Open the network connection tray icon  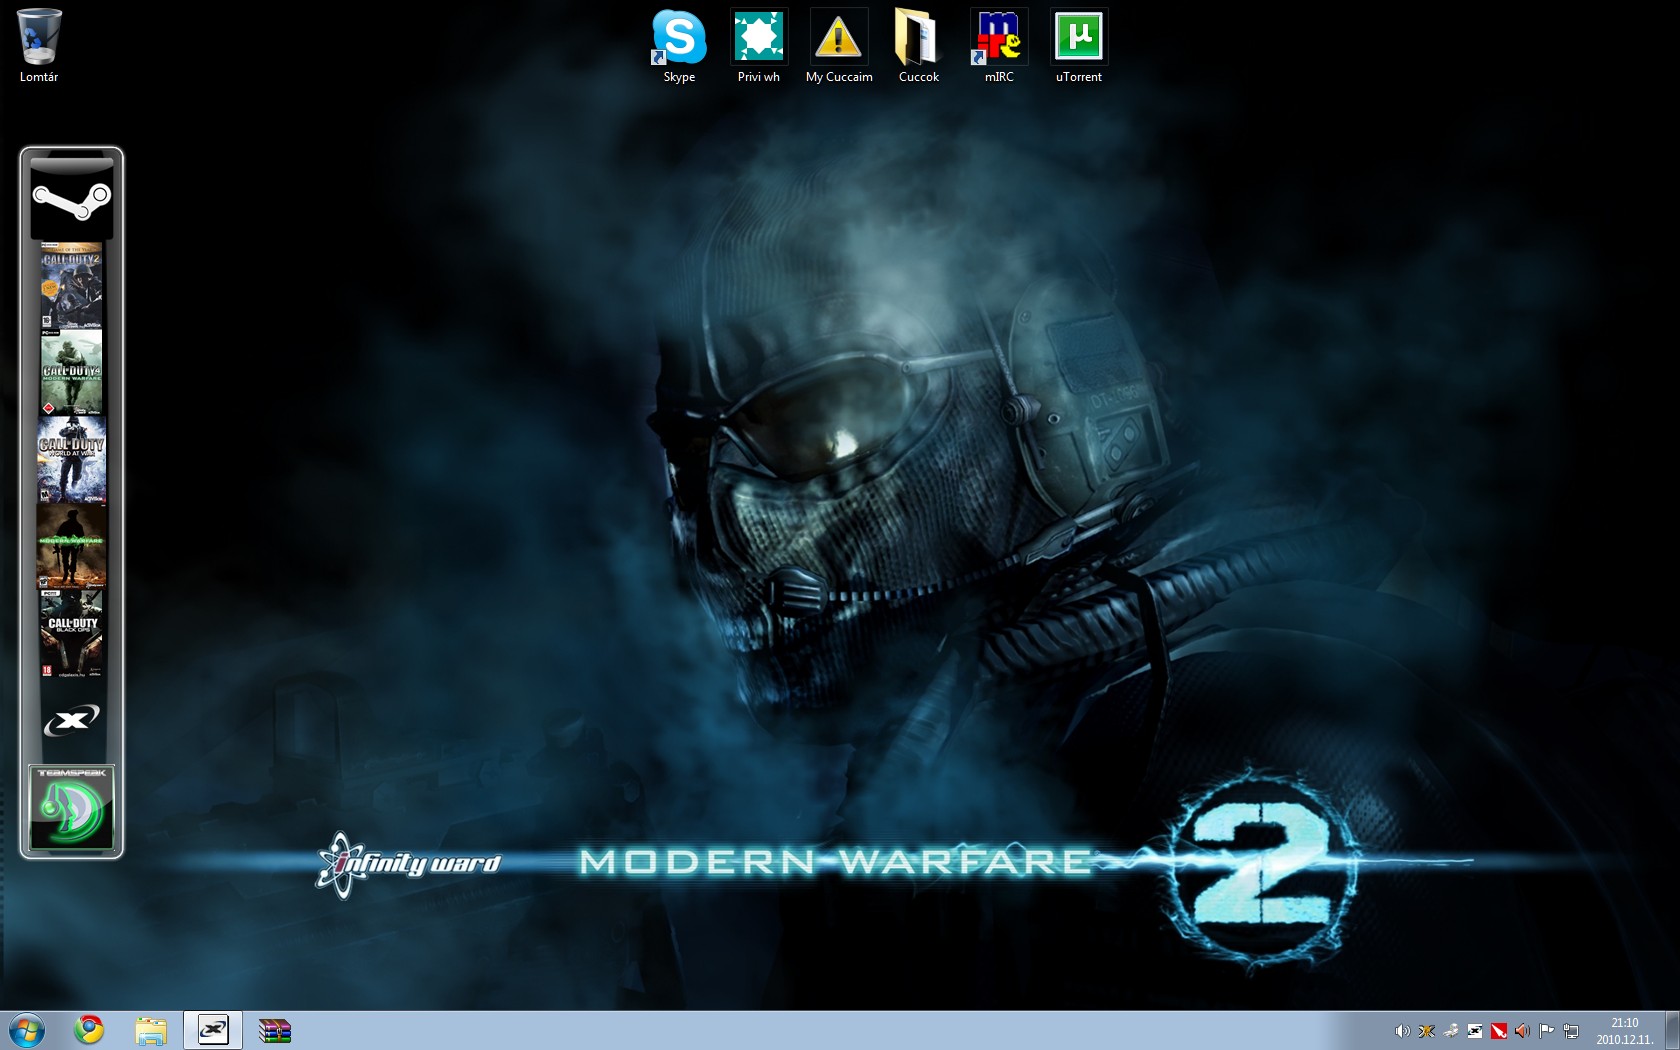tap(1571, 1031)
